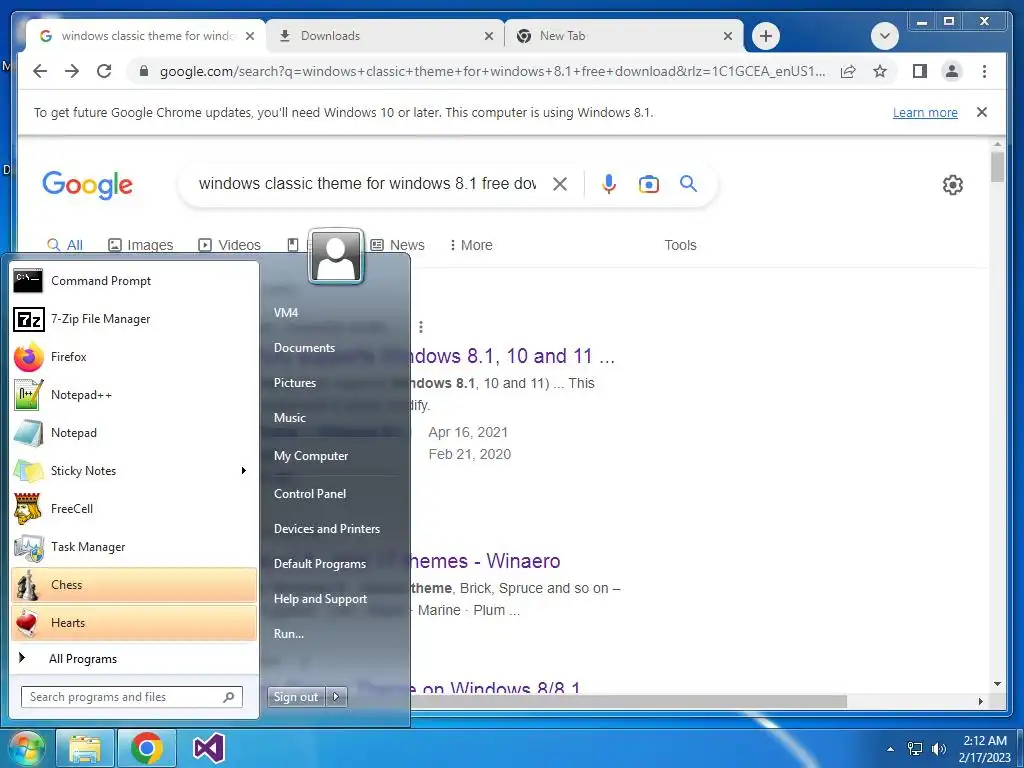
Task: Launch the Chess game
Action: point(134,584)
